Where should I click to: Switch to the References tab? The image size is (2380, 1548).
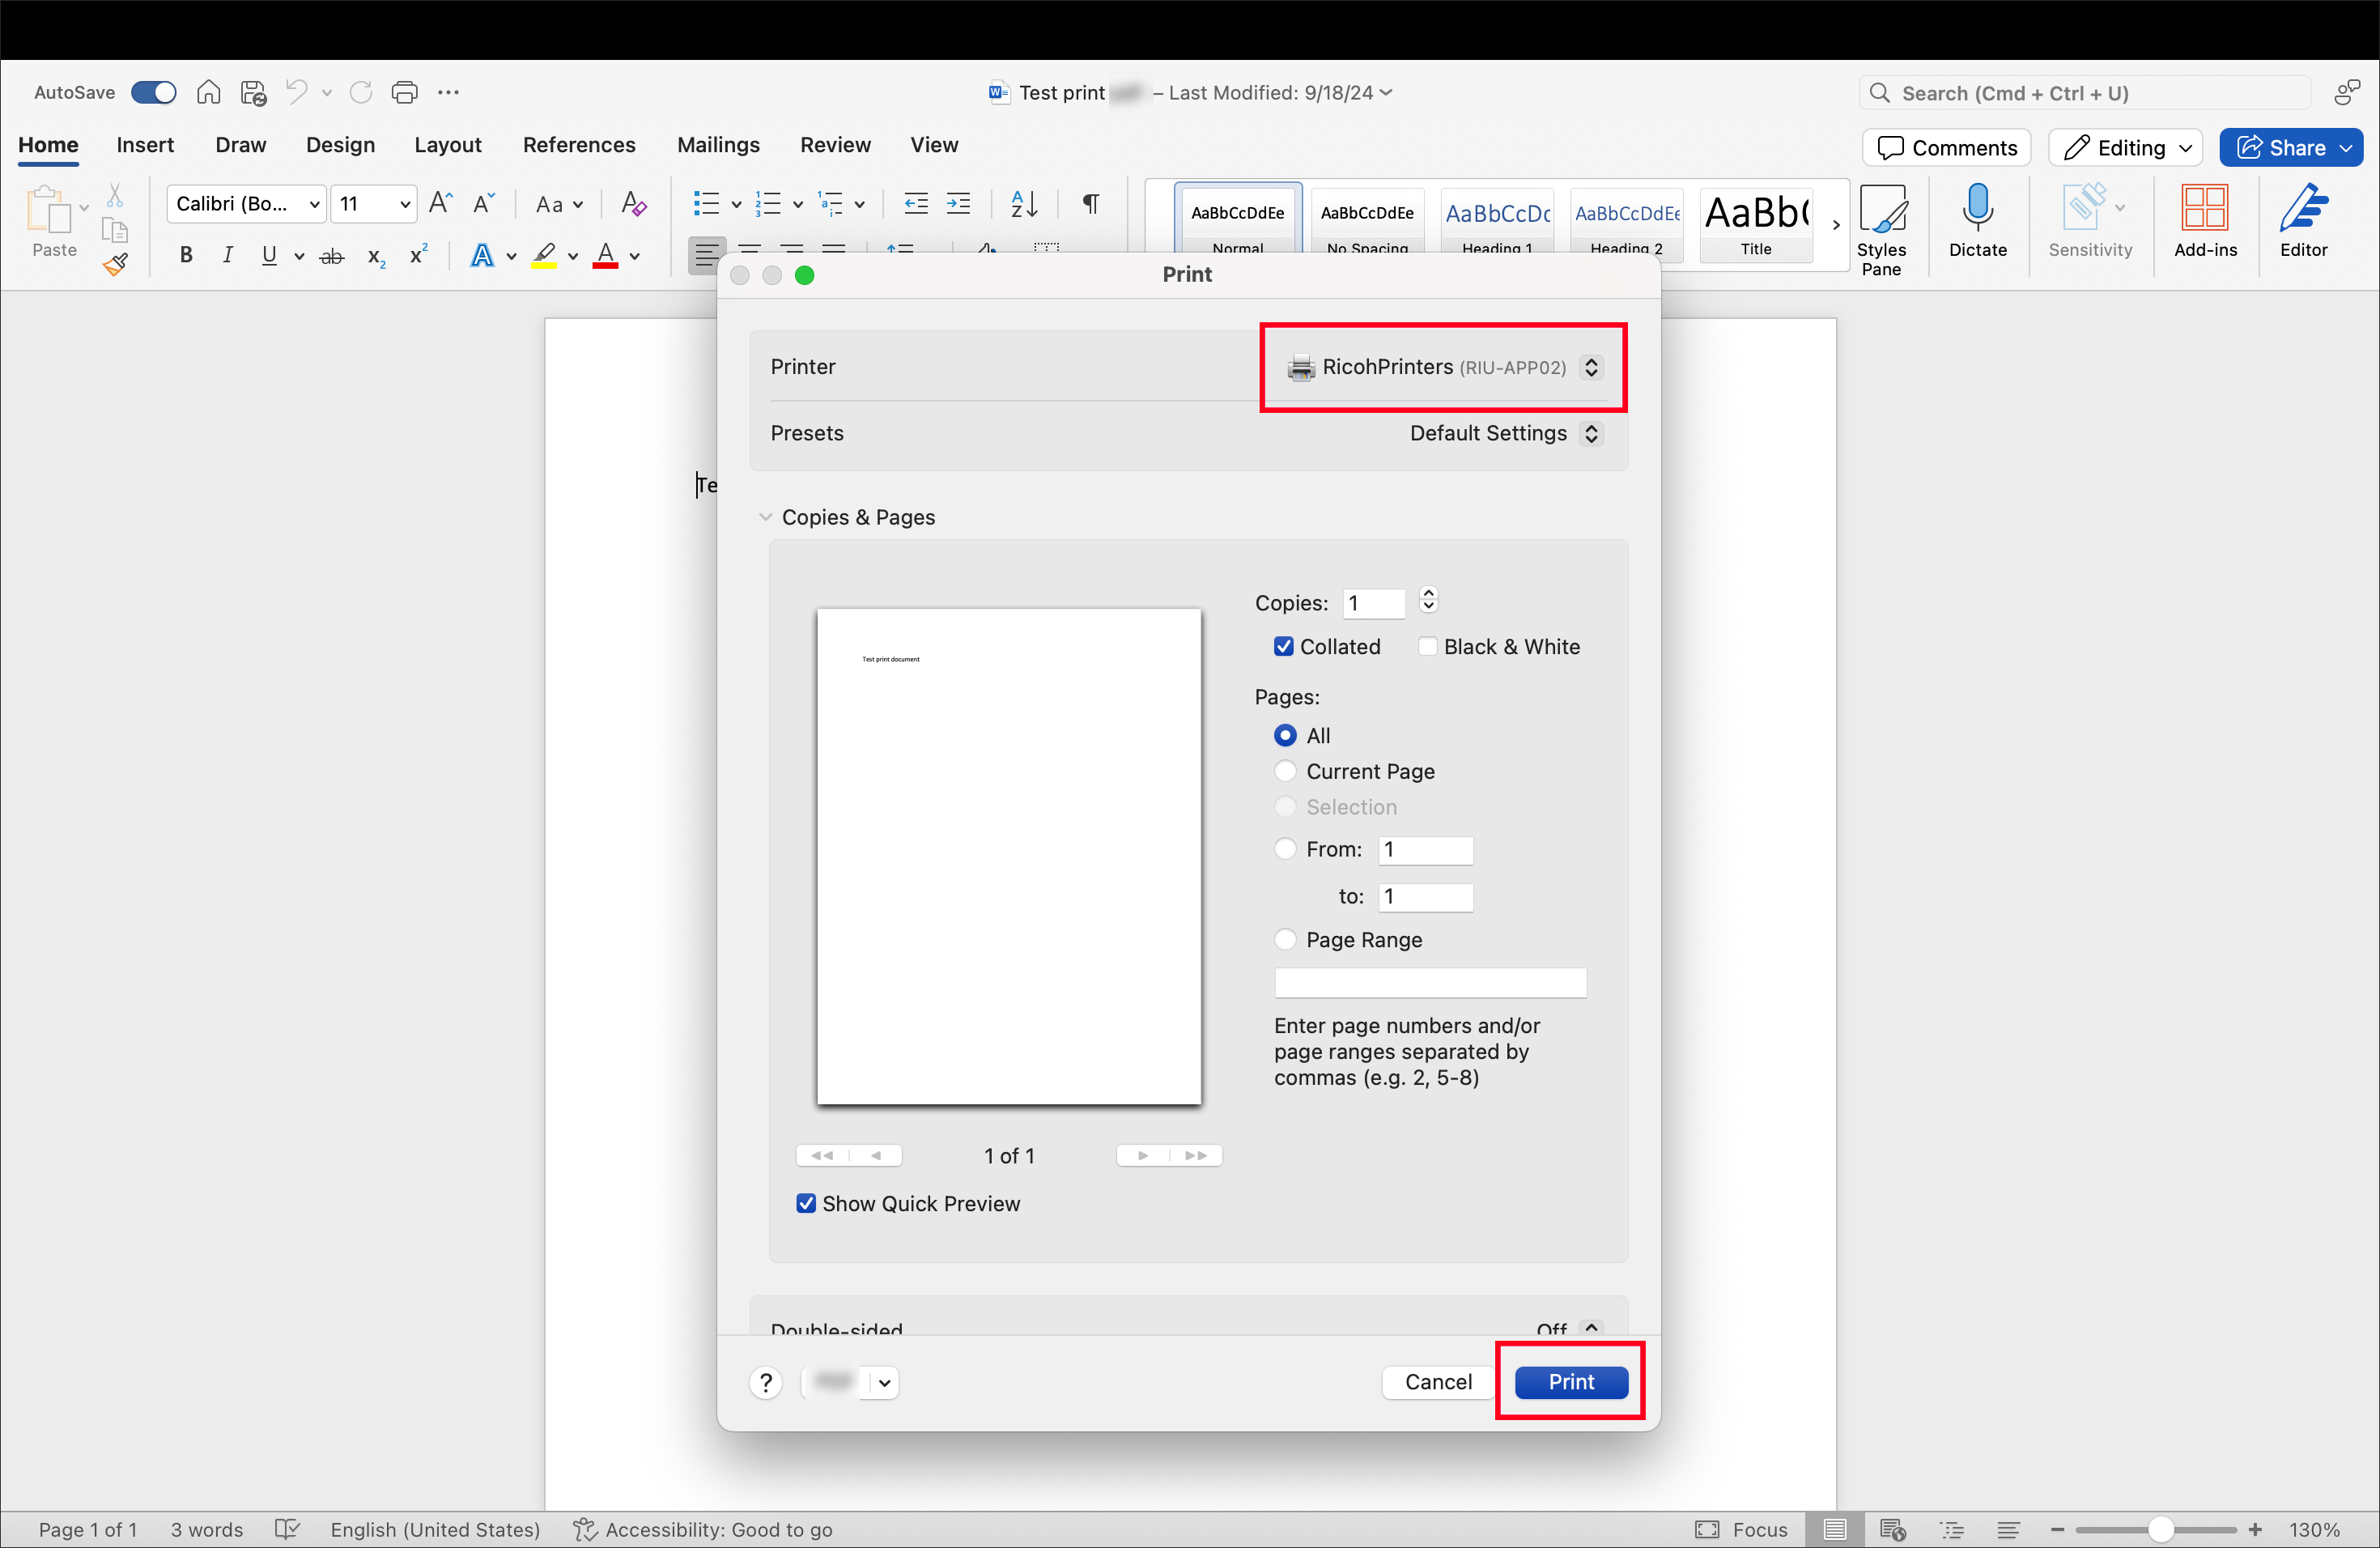pos(579,145)
